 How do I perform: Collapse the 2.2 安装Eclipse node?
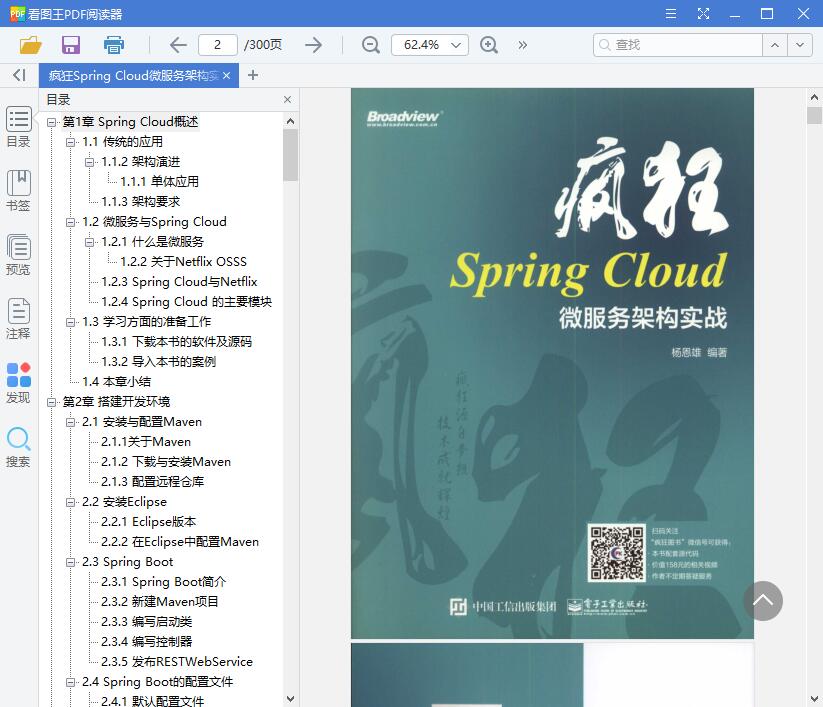point(70,502)
